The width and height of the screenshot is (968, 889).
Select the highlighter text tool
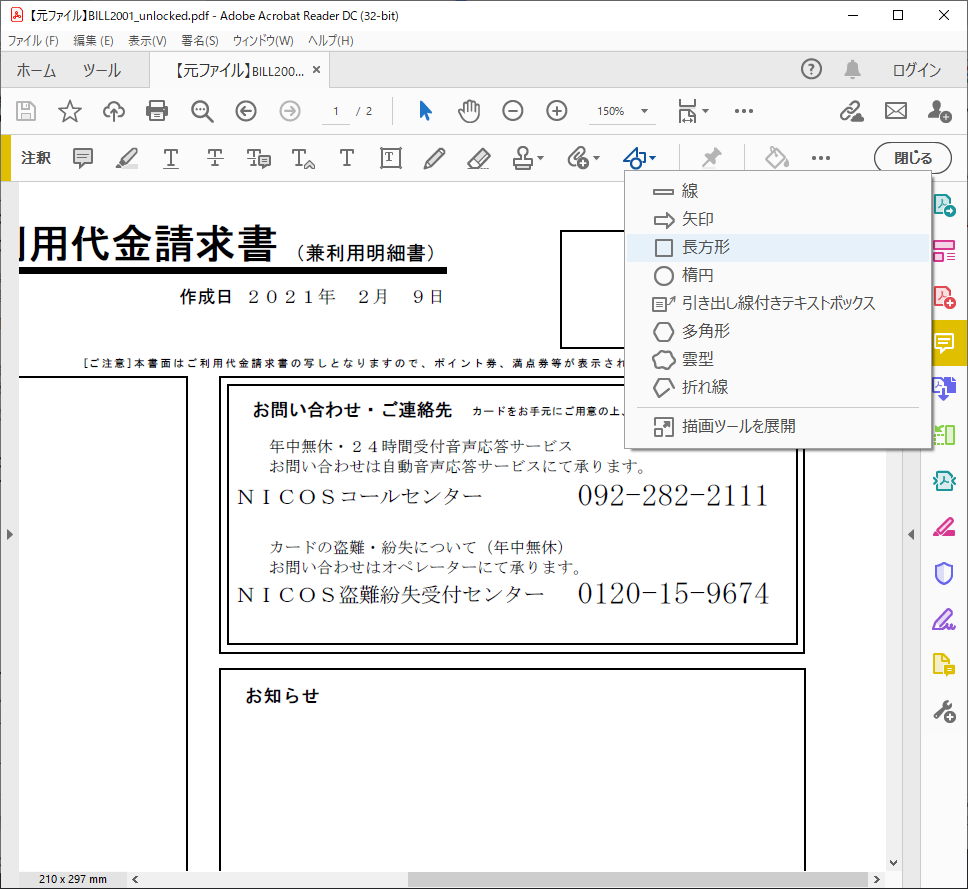click(x=127, y=158)
